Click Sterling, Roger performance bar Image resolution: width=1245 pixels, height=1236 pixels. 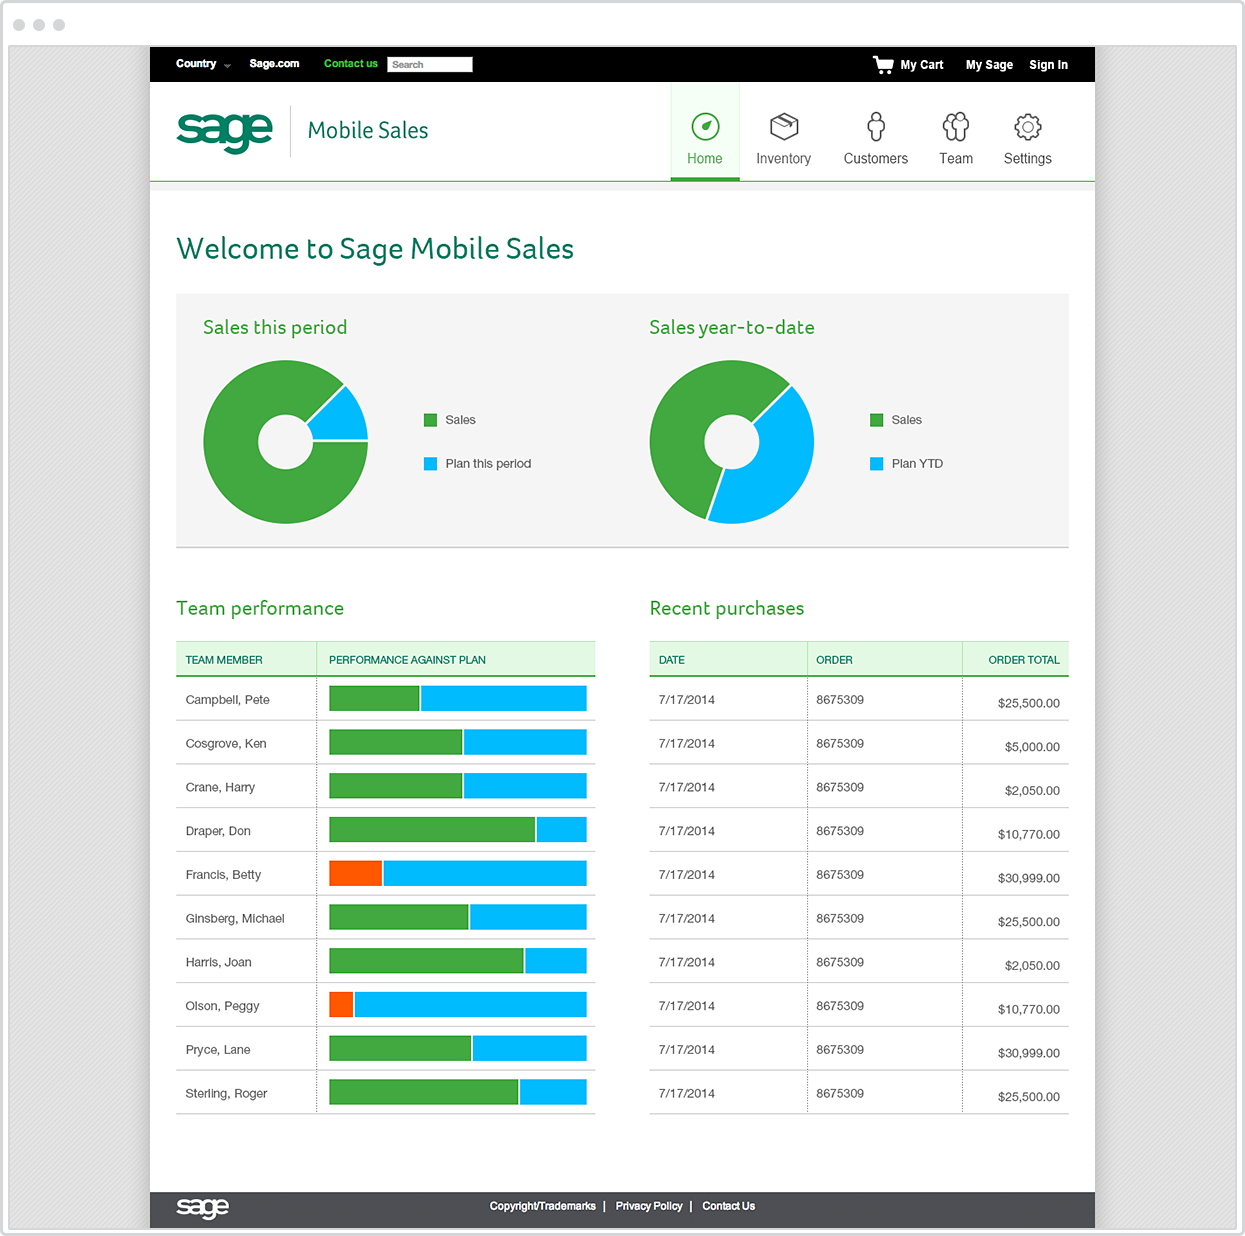pyautogui.click(x=458, y=1092)
